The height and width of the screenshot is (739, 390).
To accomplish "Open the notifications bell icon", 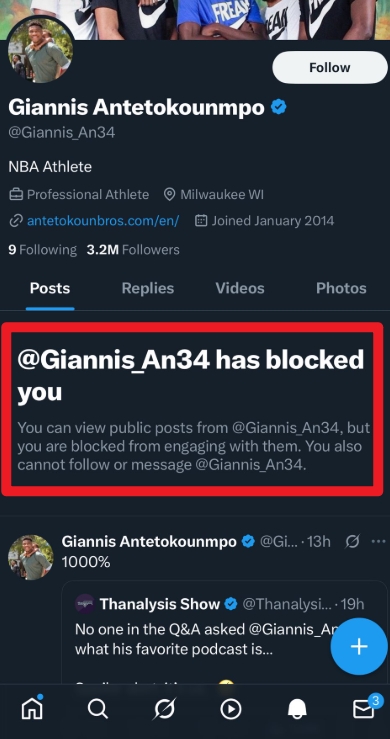I will pyautogui.click(x=298, y=709).
